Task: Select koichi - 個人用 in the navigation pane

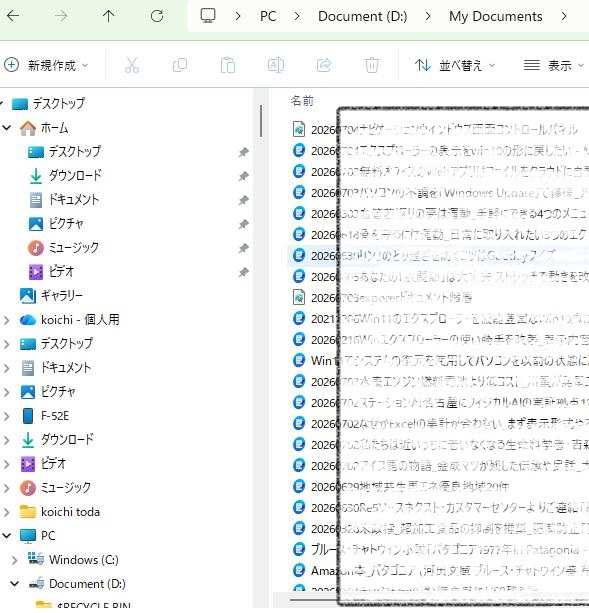Action: coord(70,320)
